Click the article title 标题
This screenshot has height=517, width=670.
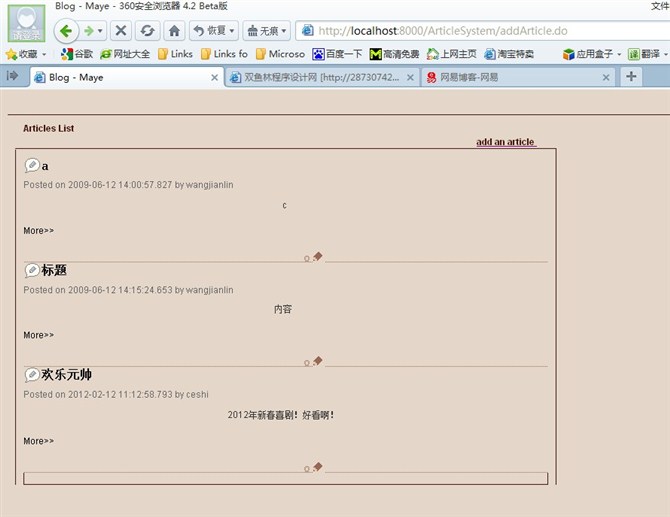(x=54, y=270)
